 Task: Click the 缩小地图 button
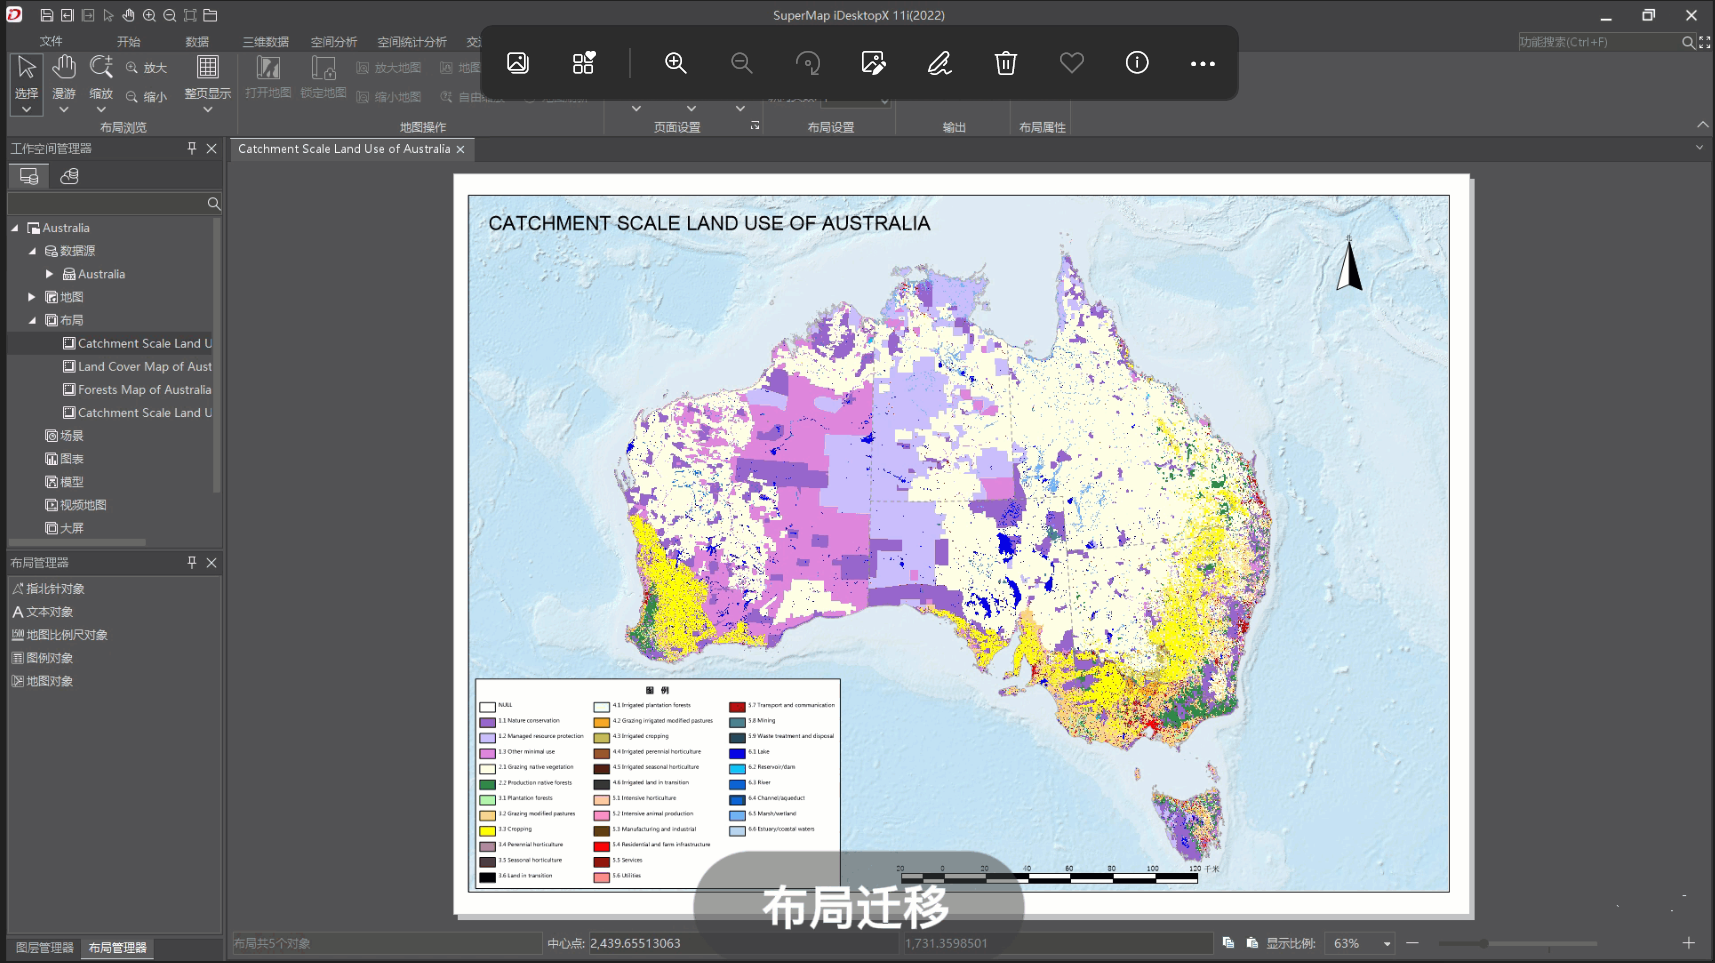click(388, 97)
